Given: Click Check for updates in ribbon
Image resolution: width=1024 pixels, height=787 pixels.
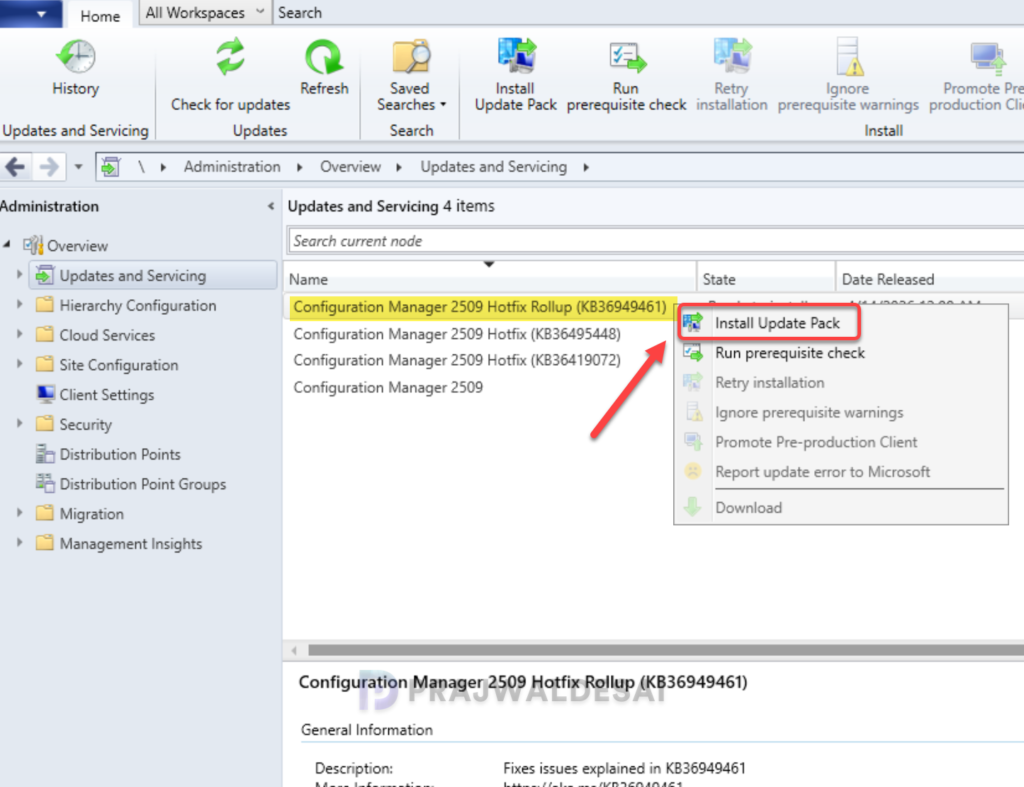Looking at the screenshot, I should (x=230, y=74).
